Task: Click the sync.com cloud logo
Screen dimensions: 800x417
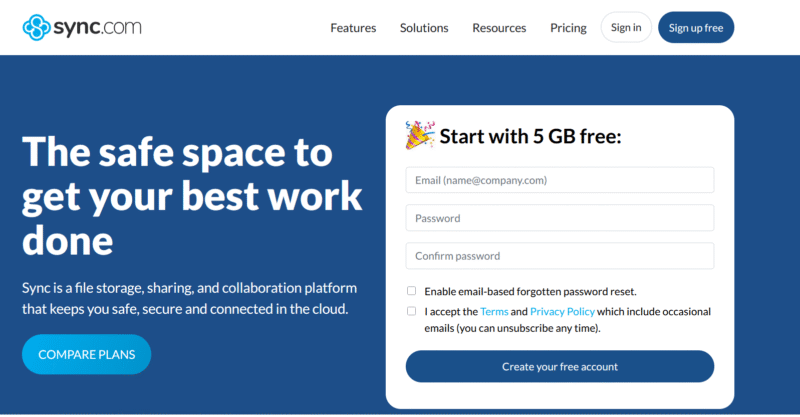Action: (x=82, y=27)
